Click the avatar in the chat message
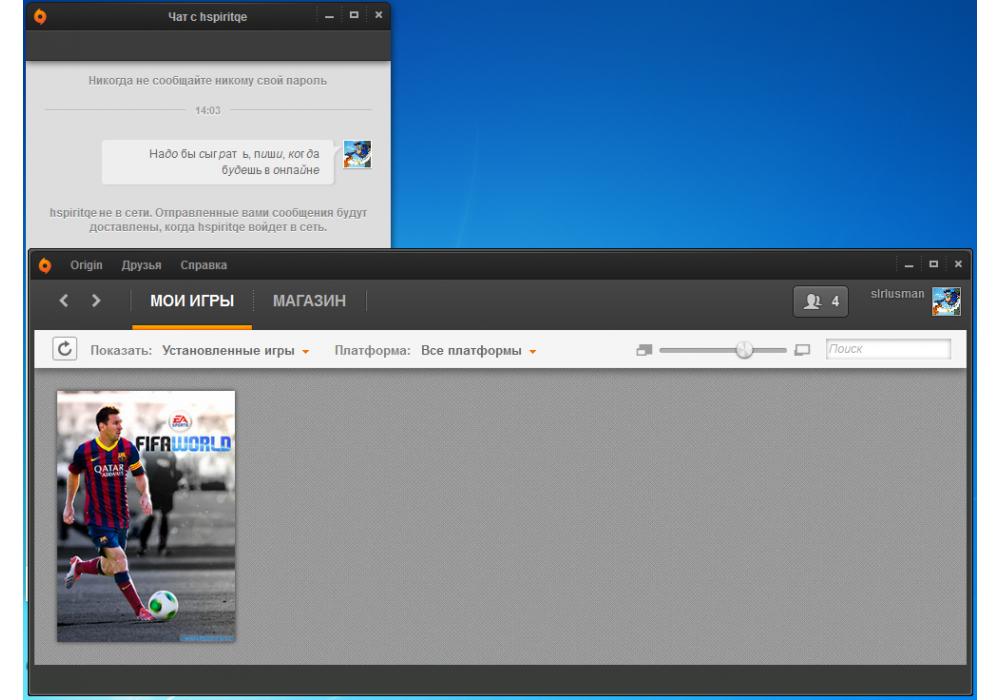This screenshot has height=700, width=1000. tap(357, 154)
